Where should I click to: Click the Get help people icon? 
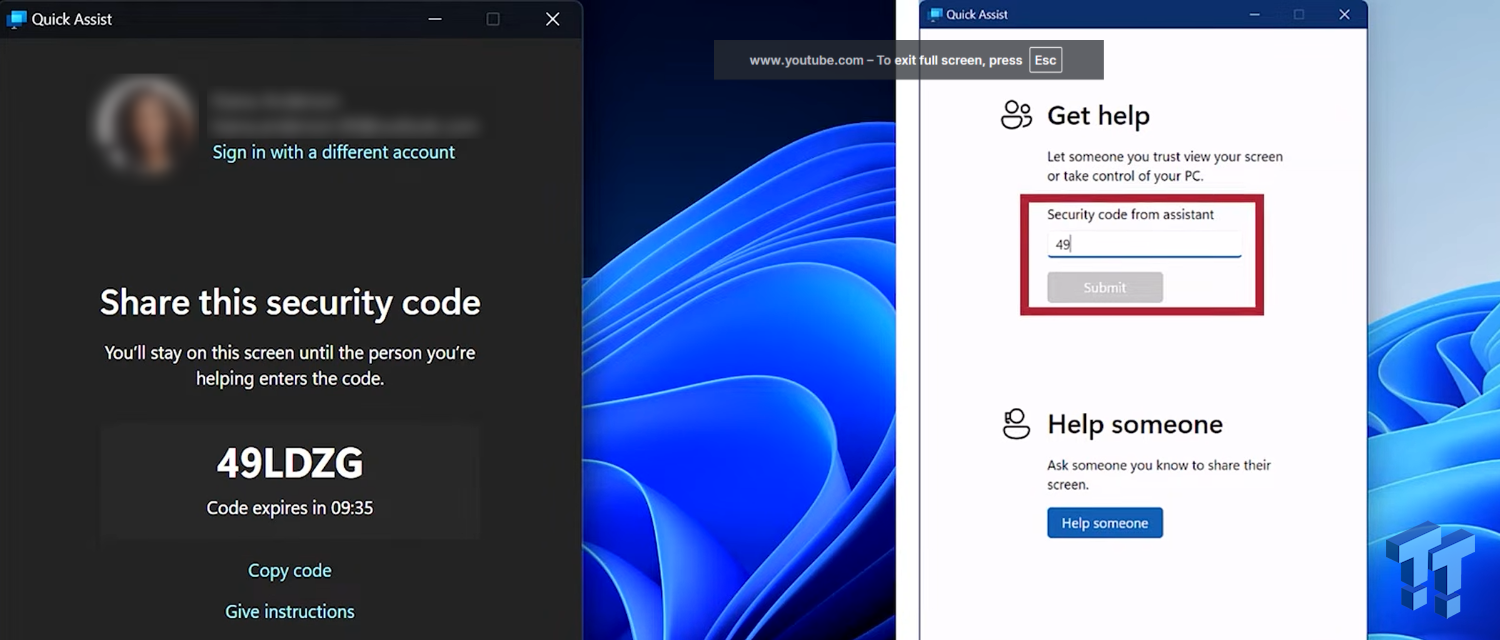(1016, 115)
